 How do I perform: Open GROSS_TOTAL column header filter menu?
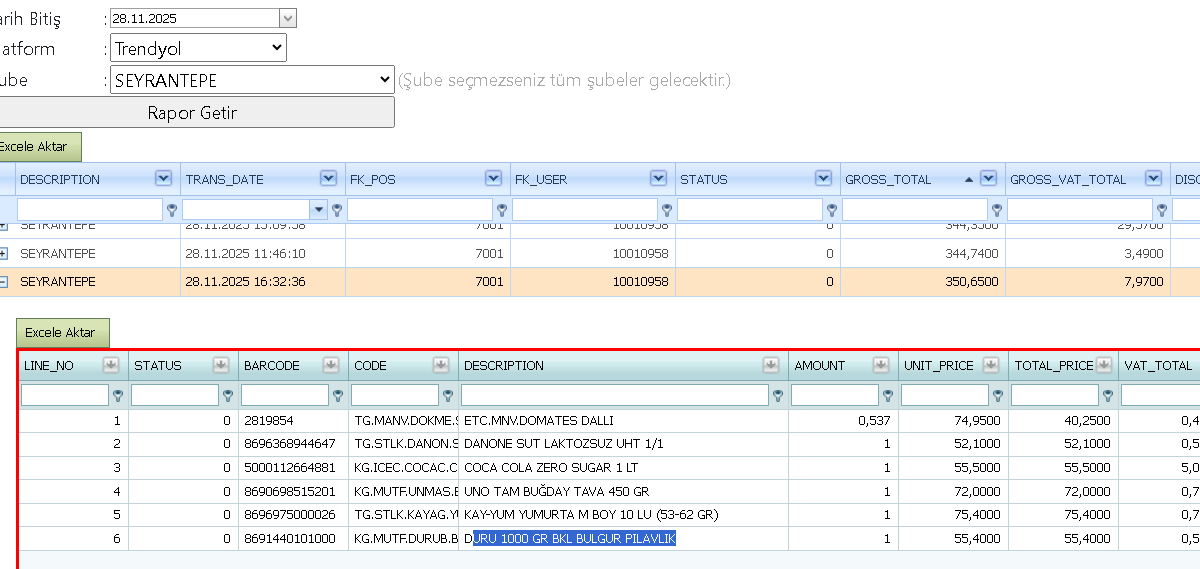point(989,179)
